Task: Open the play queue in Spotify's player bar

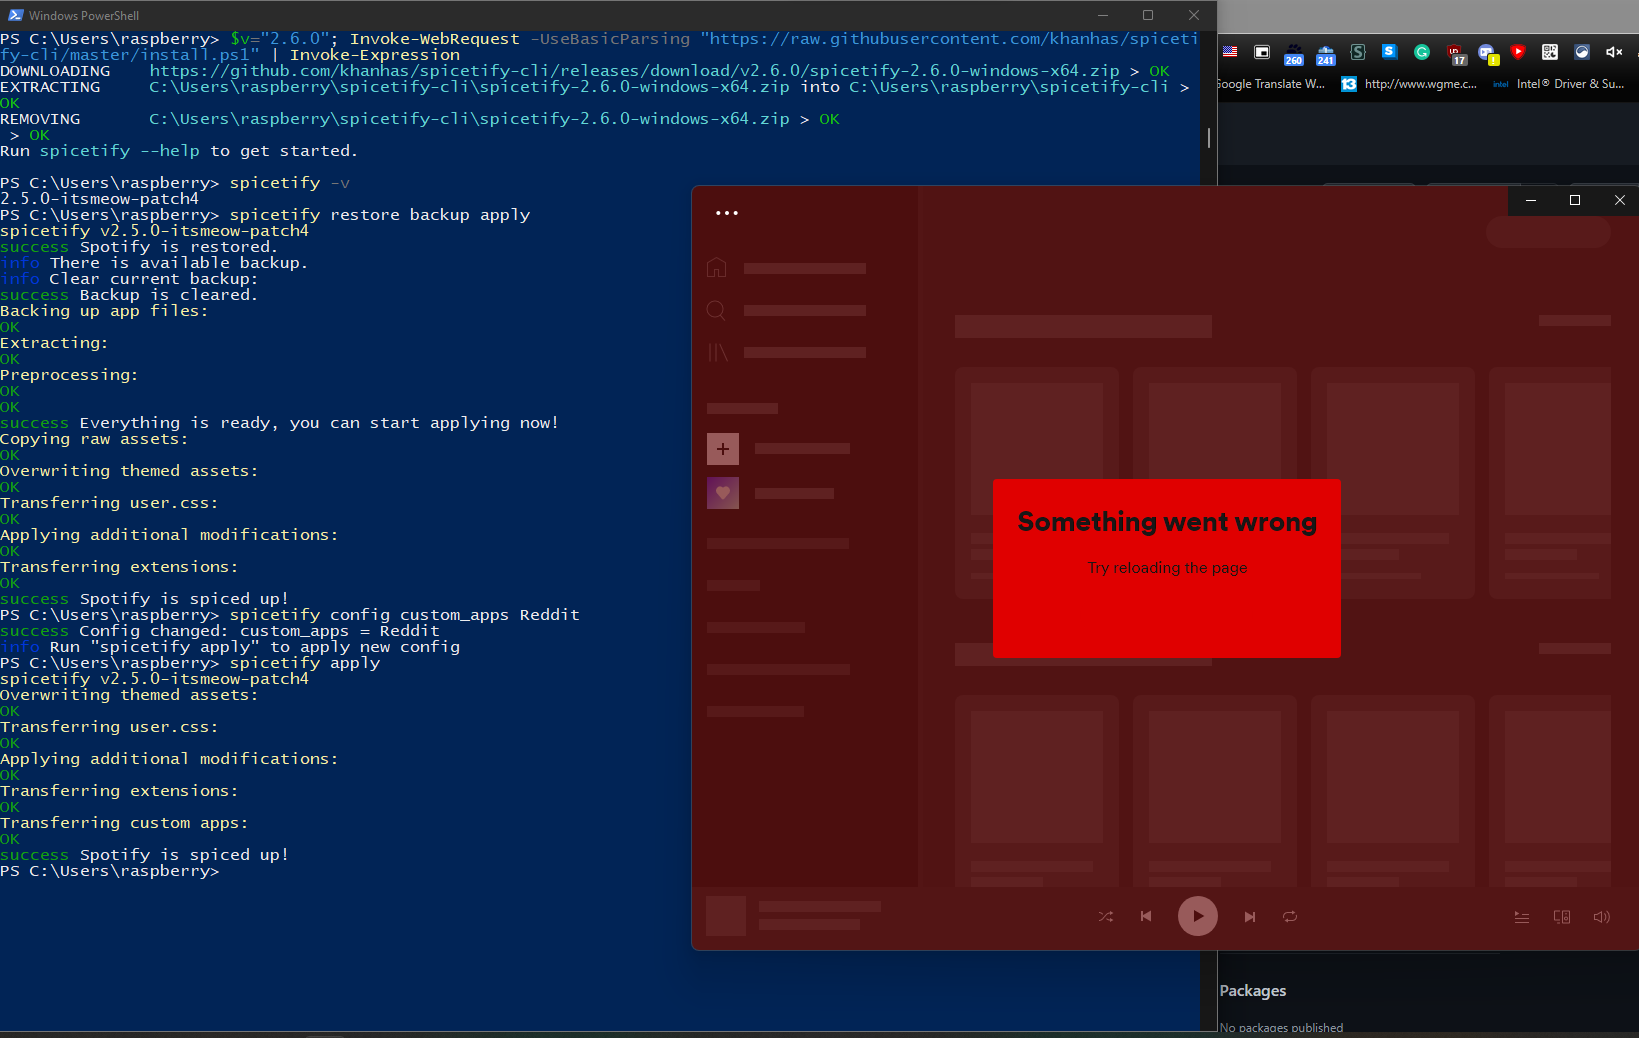Action: pyautogui.click(x=1522, y=916)
